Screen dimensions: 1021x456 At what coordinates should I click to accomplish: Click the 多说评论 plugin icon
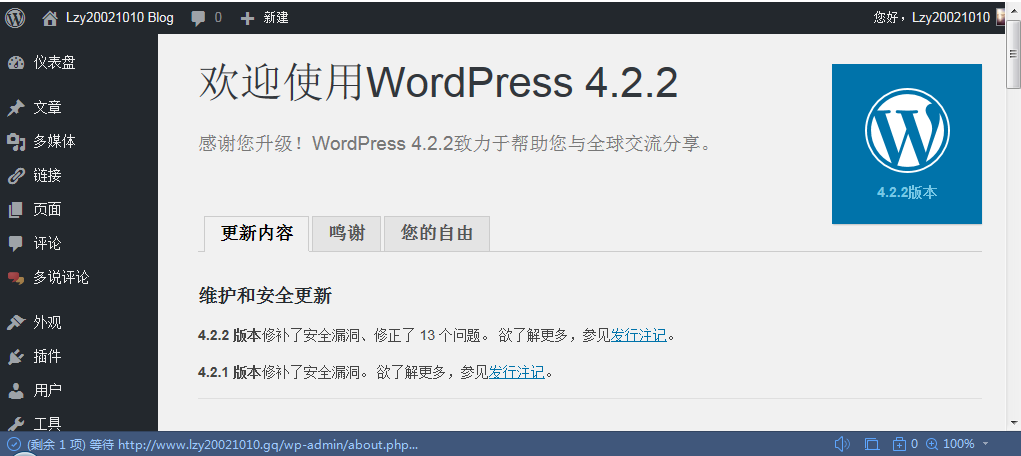tap(16, 278)
